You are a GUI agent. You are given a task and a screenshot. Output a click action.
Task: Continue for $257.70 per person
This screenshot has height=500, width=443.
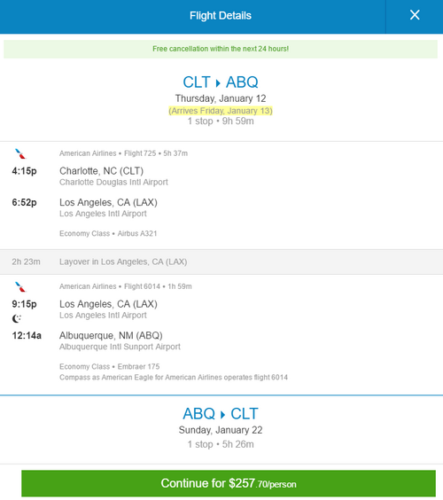coord(228,483)
